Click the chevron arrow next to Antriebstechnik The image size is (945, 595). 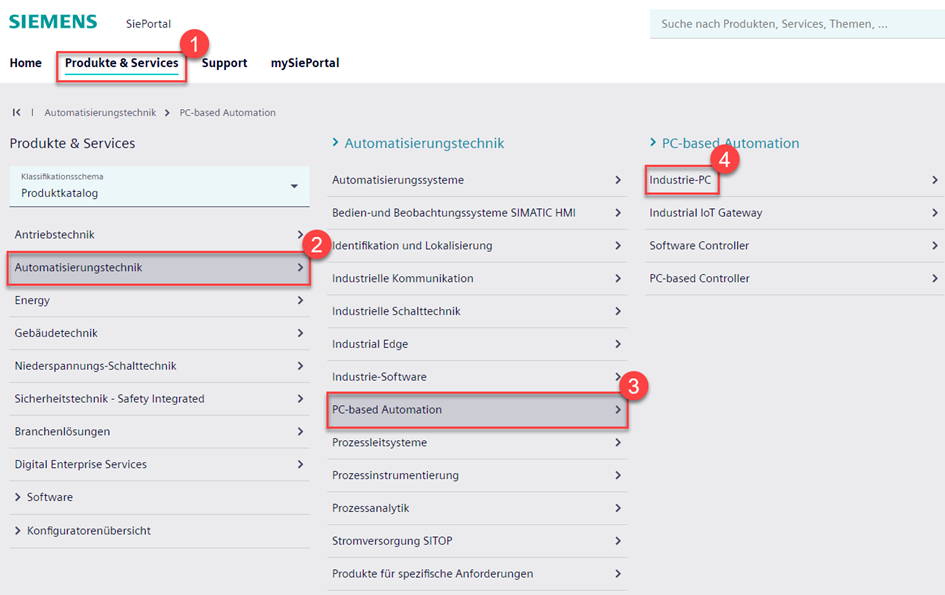(x=300, y=235)
